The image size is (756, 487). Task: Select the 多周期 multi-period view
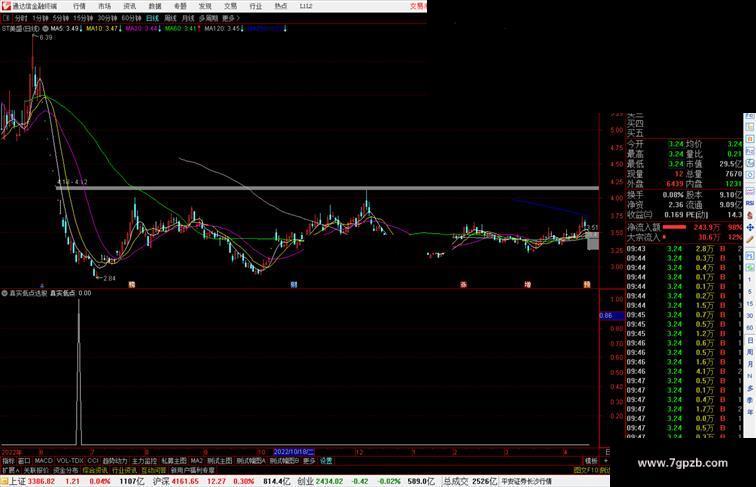pyautogui.click(x=208, y=18)
